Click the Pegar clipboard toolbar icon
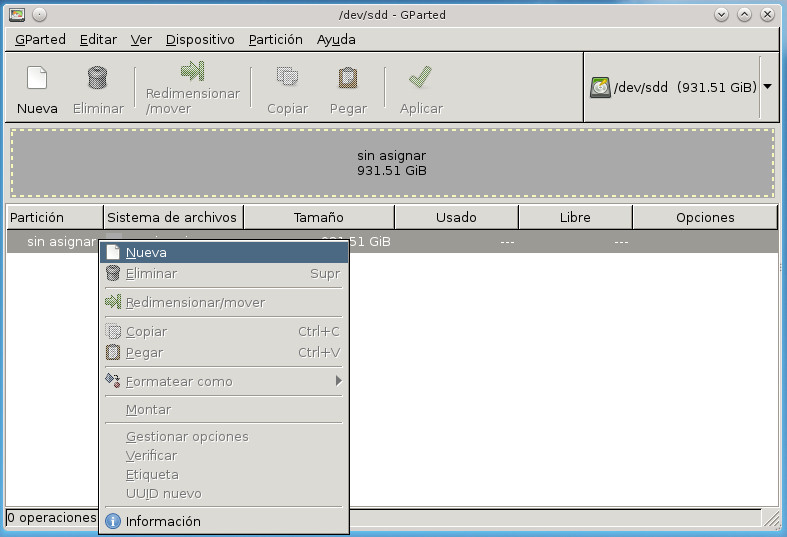The height and width of the screenshot is (537, 787). tap(348, 78)
